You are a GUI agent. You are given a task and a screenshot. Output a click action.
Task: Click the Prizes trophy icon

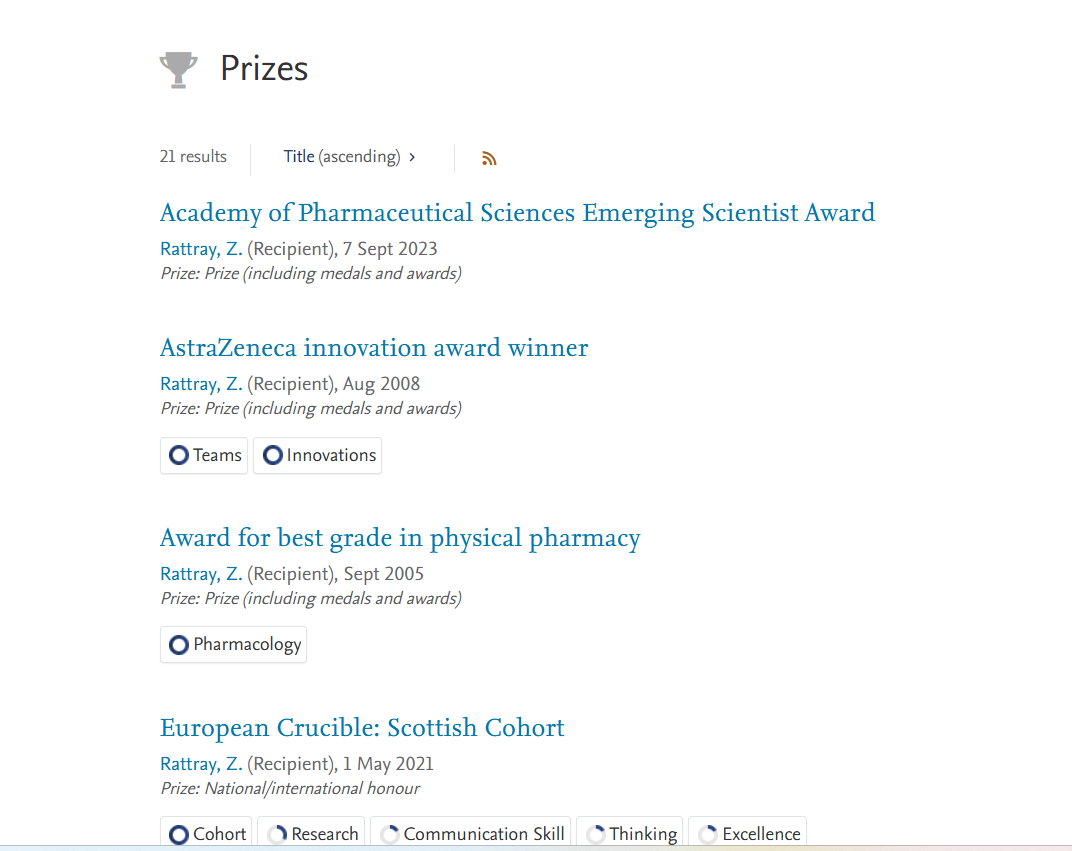click(178, 69)
